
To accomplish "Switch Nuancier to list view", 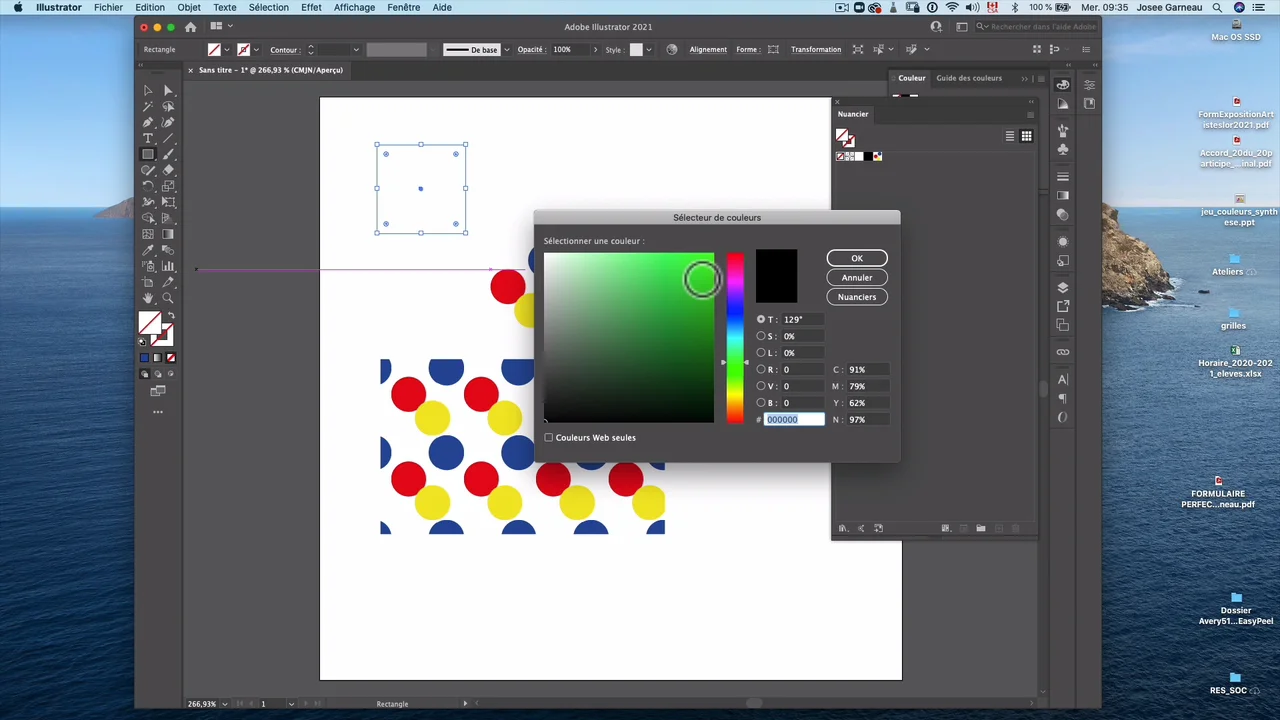I will coord(1010,136).
